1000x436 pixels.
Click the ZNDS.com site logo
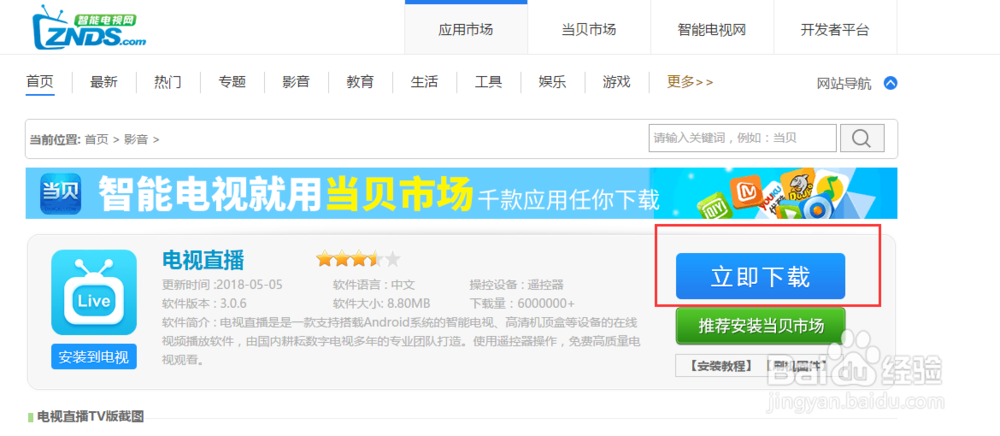click(x=89, y=29)
